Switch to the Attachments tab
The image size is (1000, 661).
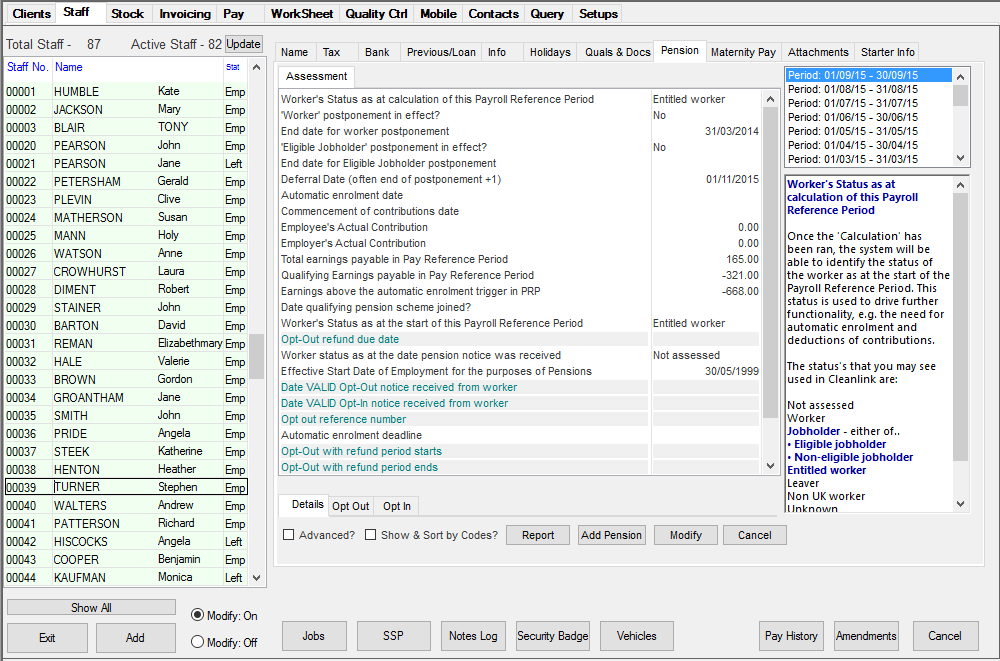(817, 51)
